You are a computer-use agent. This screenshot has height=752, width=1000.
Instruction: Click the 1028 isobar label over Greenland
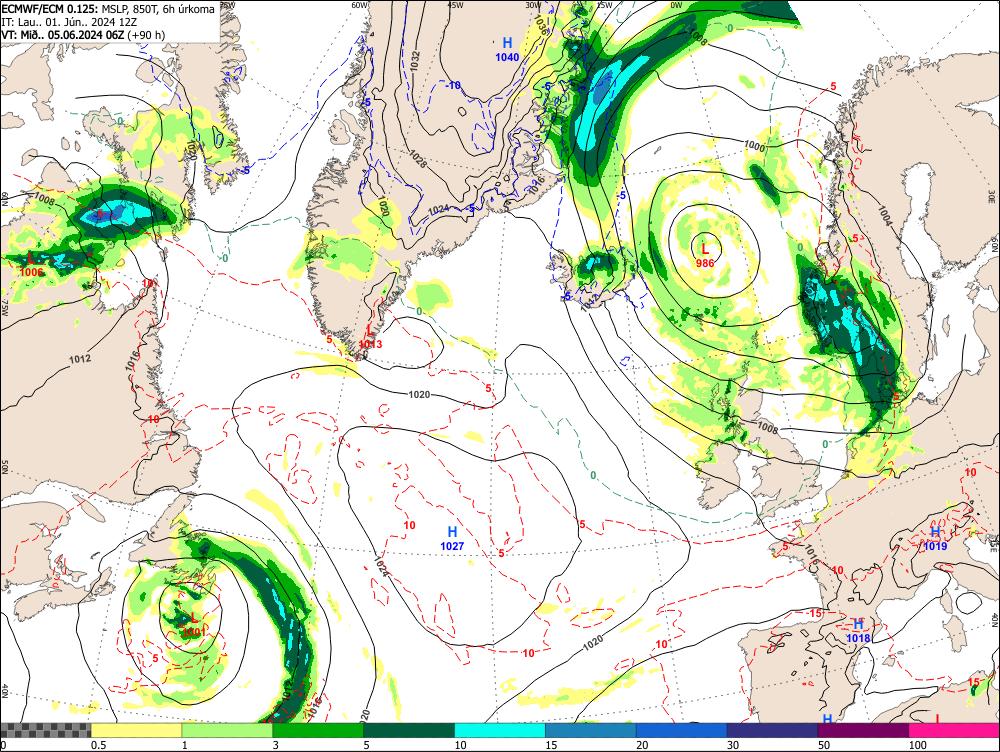point(417,157)
